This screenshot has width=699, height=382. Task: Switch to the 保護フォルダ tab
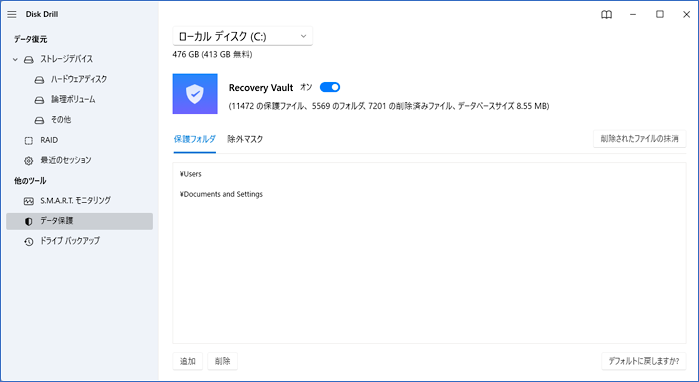194,139
